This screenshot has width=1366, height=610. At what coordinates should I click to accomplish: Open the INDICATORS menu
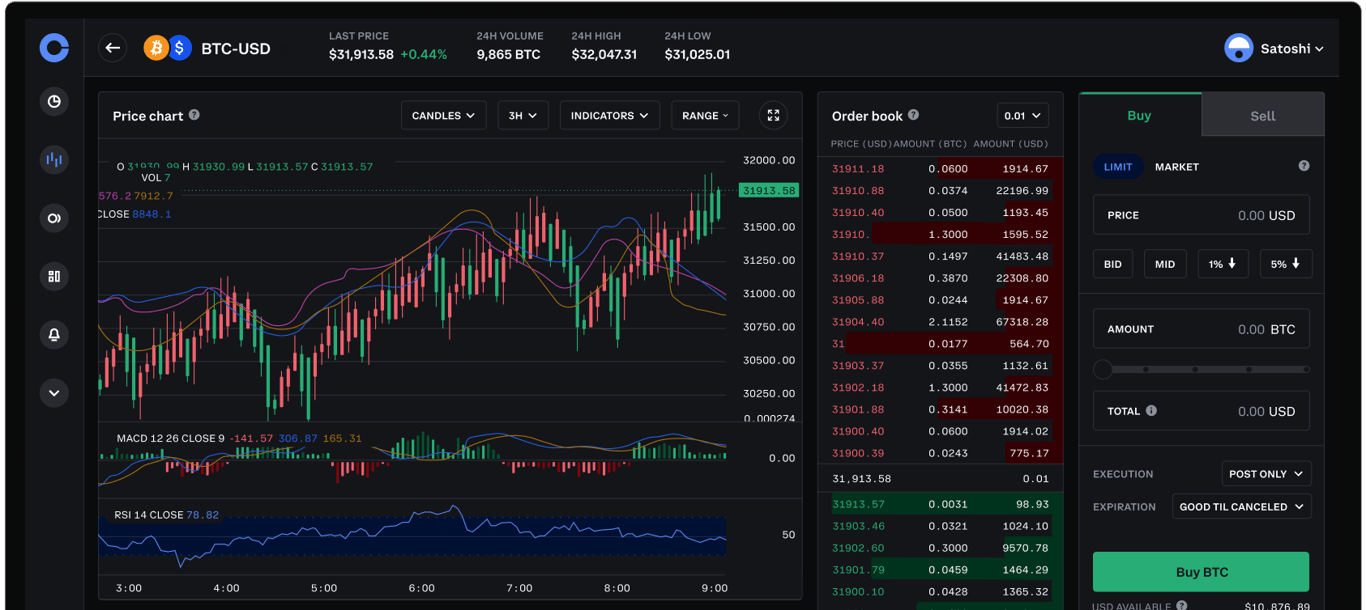coord(609,115)
